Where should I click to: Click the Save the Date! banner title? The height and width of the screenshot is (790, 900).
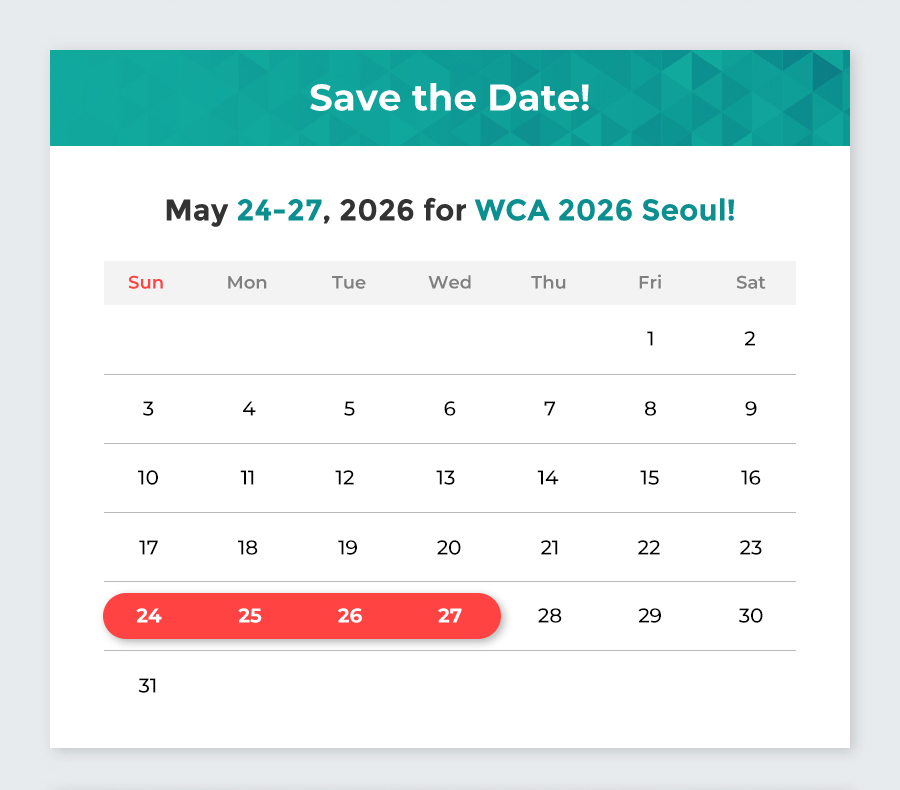point(449,98)
